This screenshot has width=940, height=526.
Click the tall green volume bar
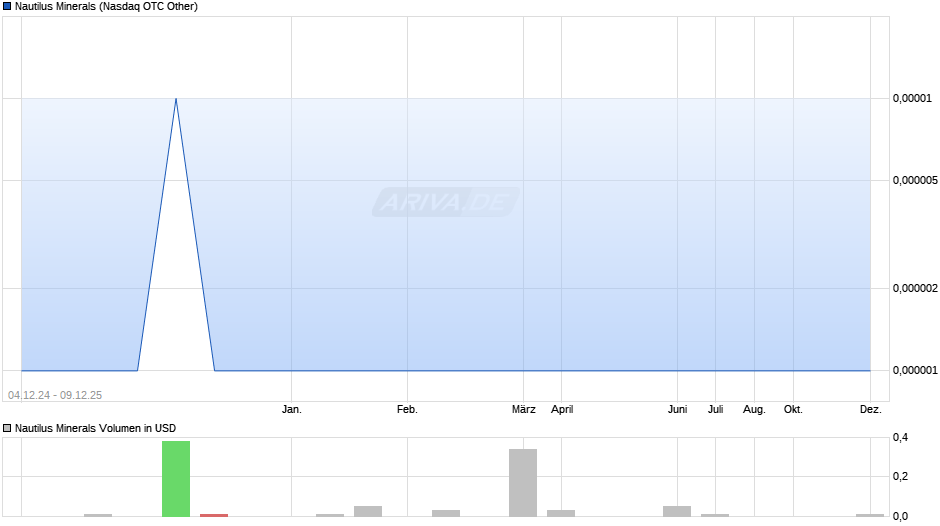(x=176, y=479)
